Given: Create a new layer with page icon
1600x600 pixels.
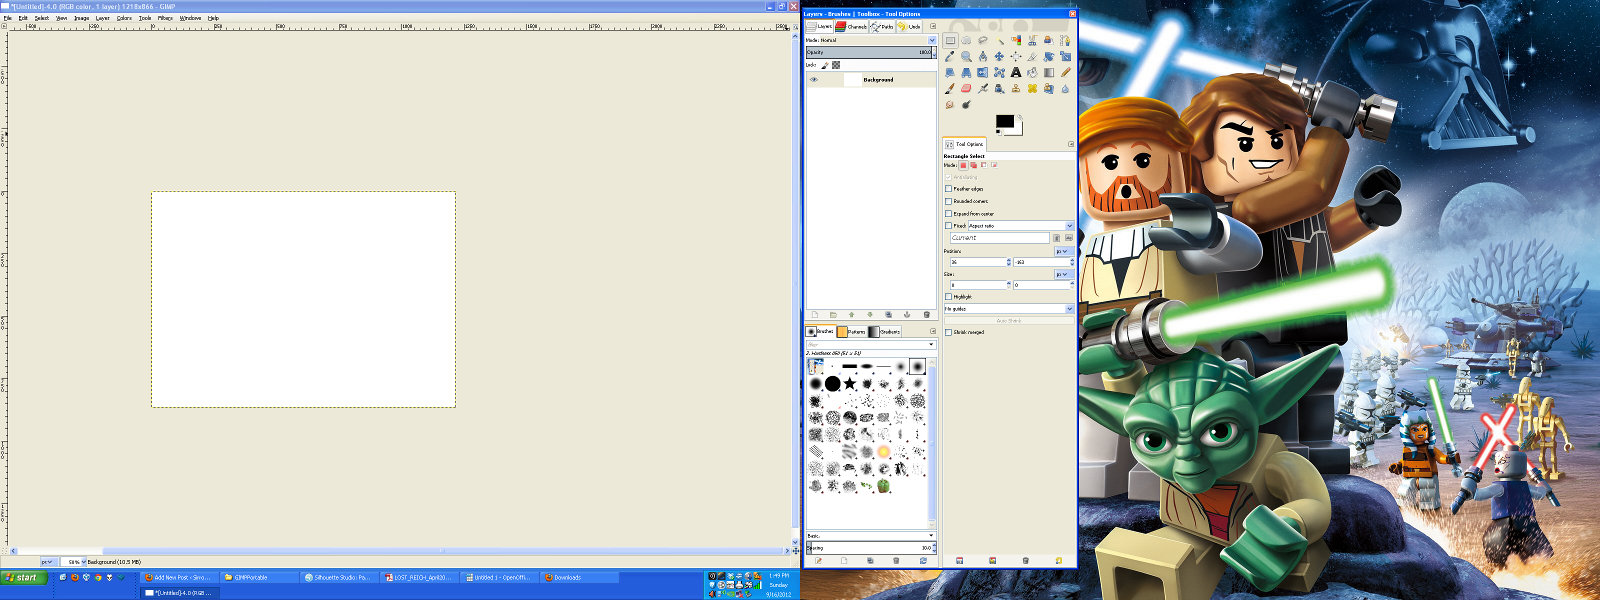Looking at the screenshot, I should pyautogui.click(x=815, y=315).
